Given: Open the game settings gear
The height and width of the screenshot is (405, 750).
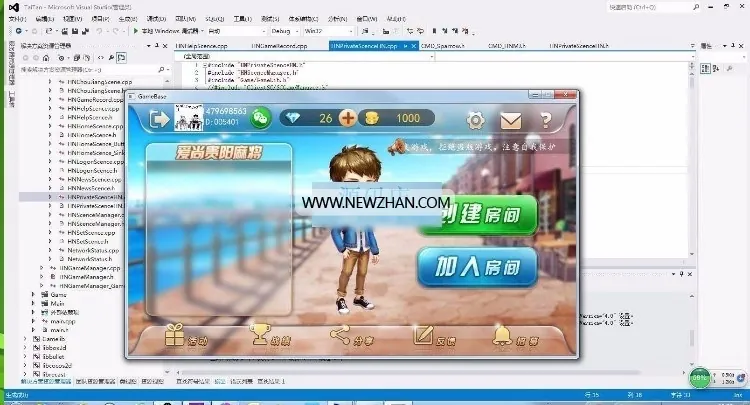Looking at the screenshot, I should coord(475,120).
